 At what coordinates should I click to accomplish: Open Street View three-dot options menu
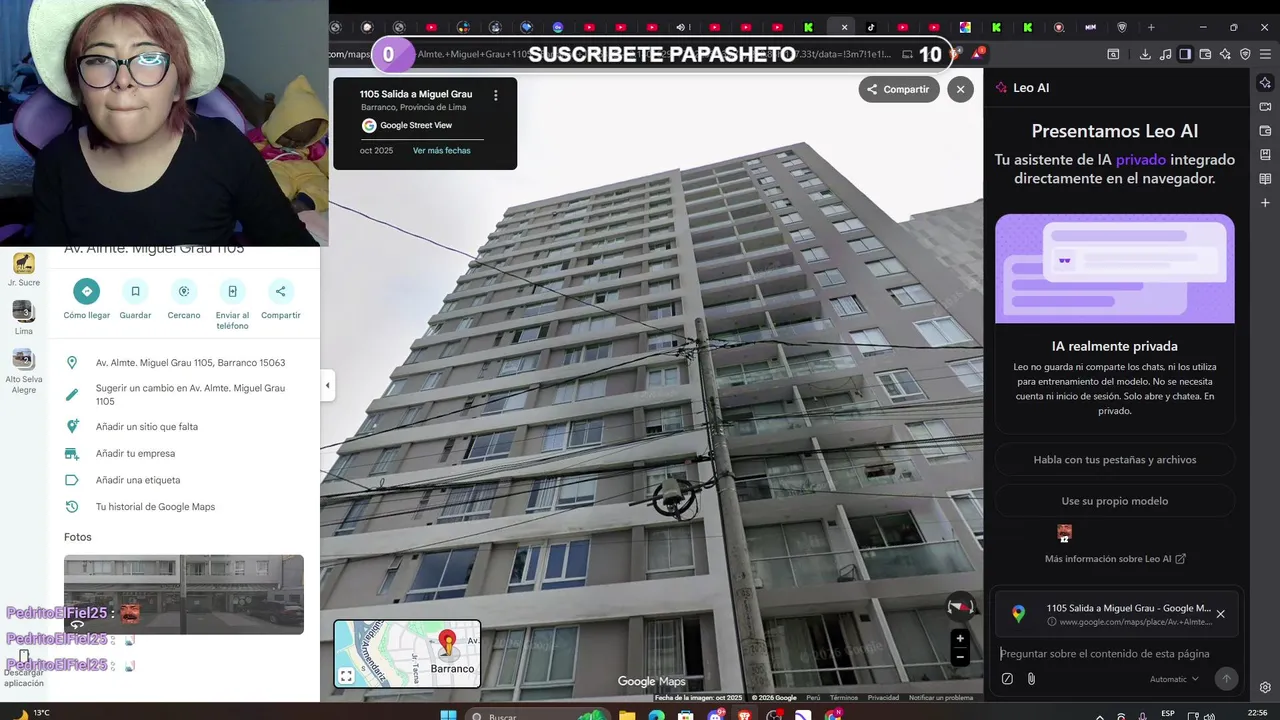point(496,95)
